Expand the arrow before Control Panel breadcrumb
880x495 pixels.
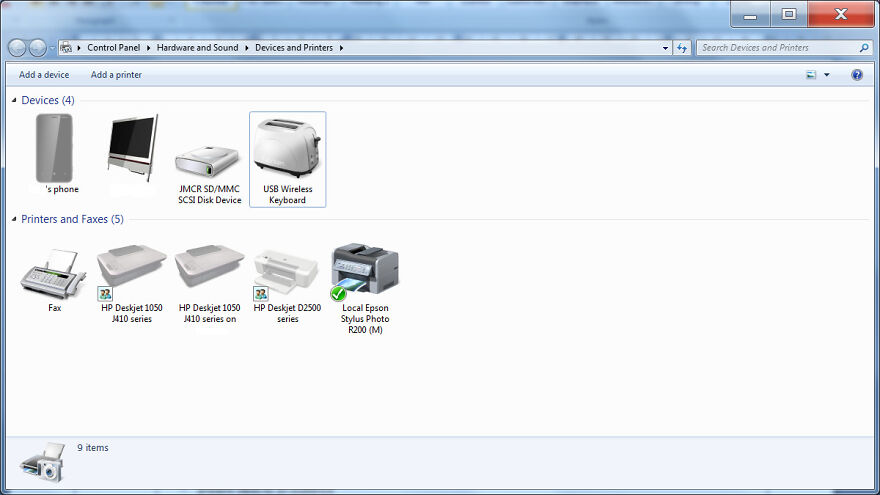click(79, 48)
